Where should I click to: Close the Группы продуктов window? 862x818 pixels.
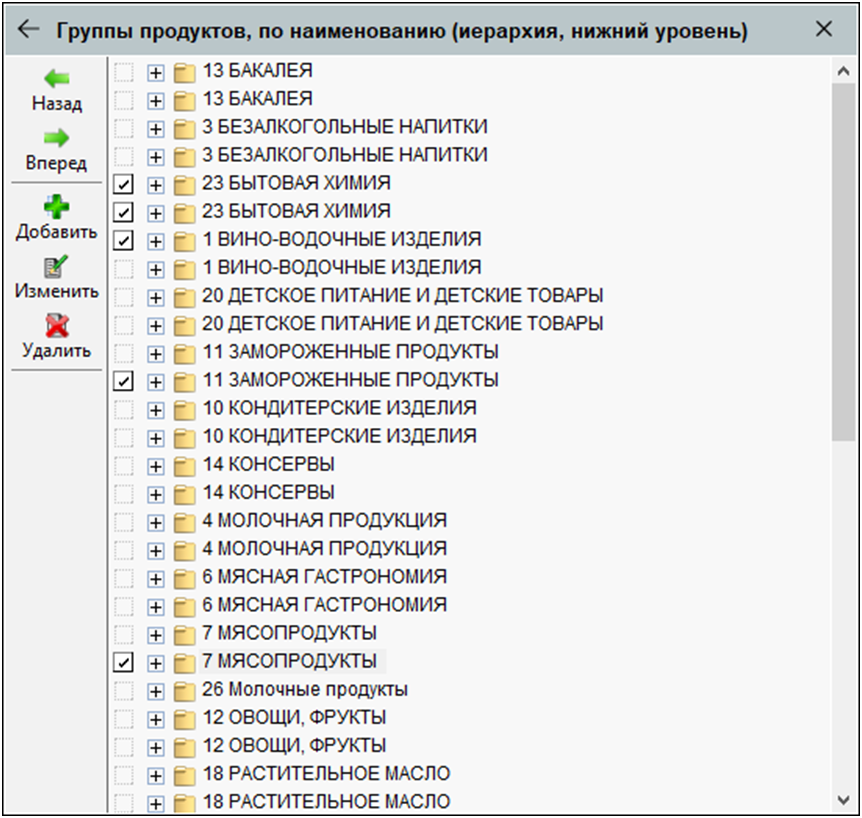[x=824, y=30]
